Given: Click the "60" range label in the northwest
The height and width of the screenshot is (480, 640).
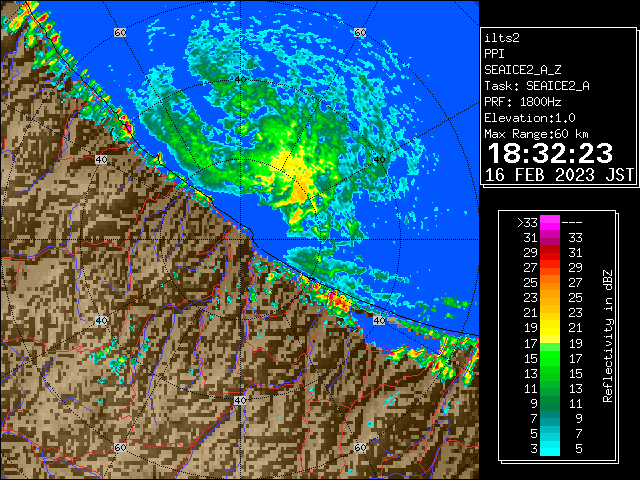Looking at the screenshot, I should pyautogui.click(x=120, y=32).
